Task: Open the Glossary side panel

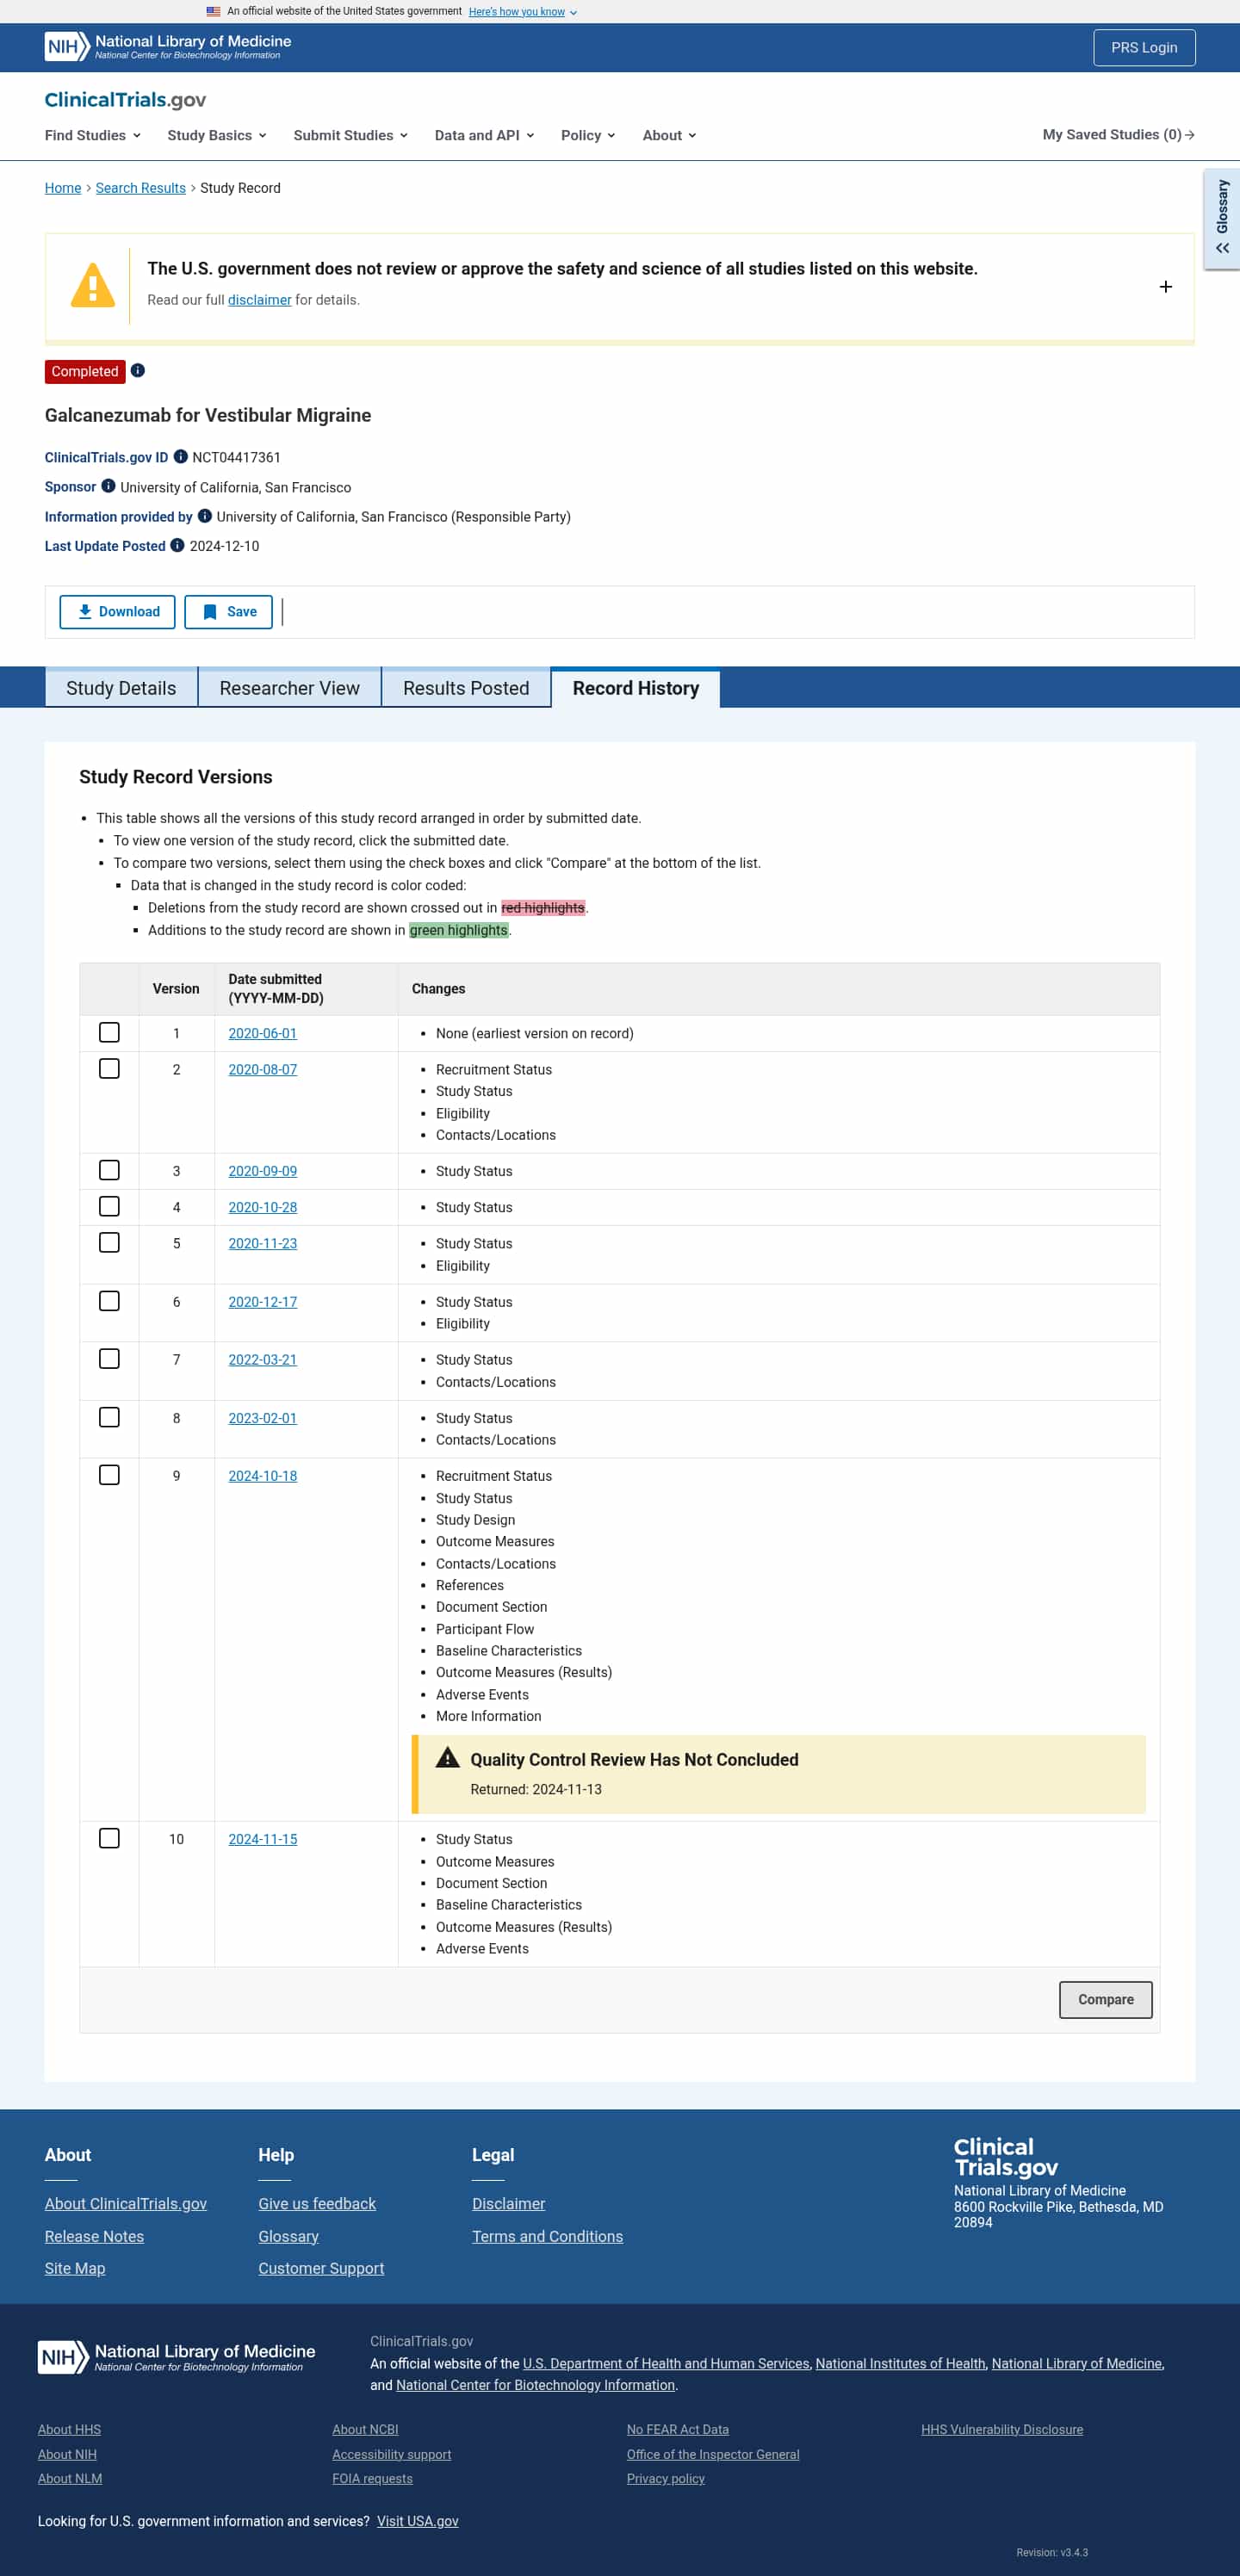Action: (1221, 219)
